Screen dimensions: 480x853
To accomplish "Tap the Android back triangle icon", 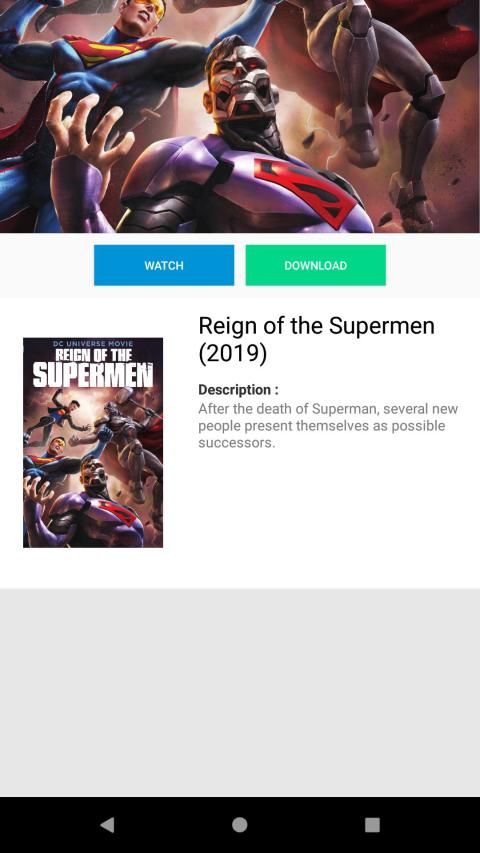I will [107, 825].
